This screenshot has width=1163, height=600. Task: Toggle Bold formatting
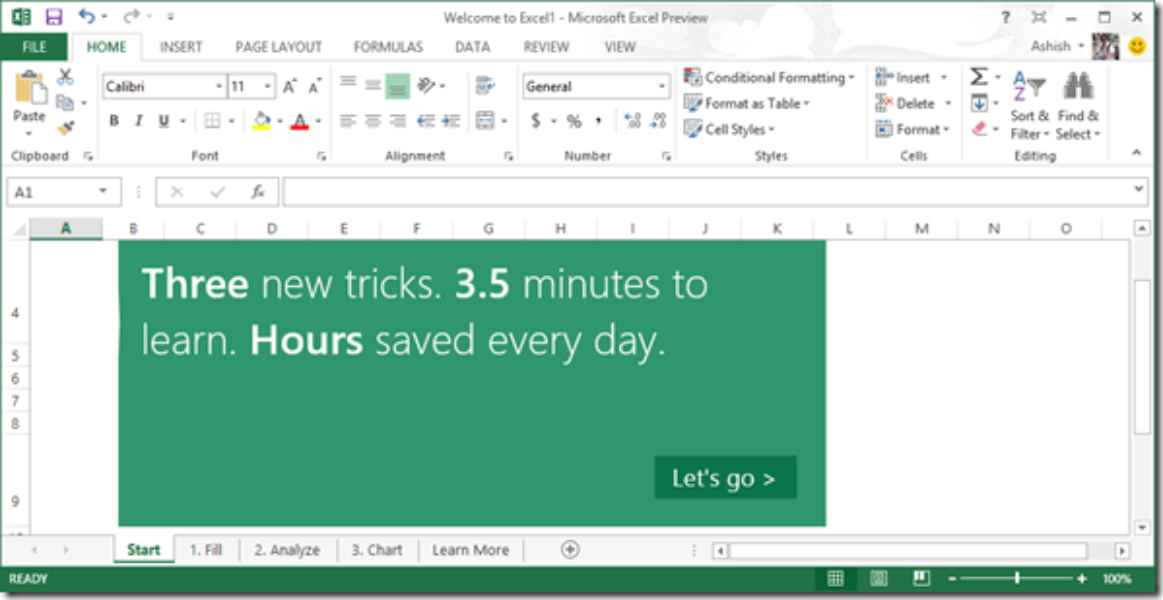tap(113, 121)
